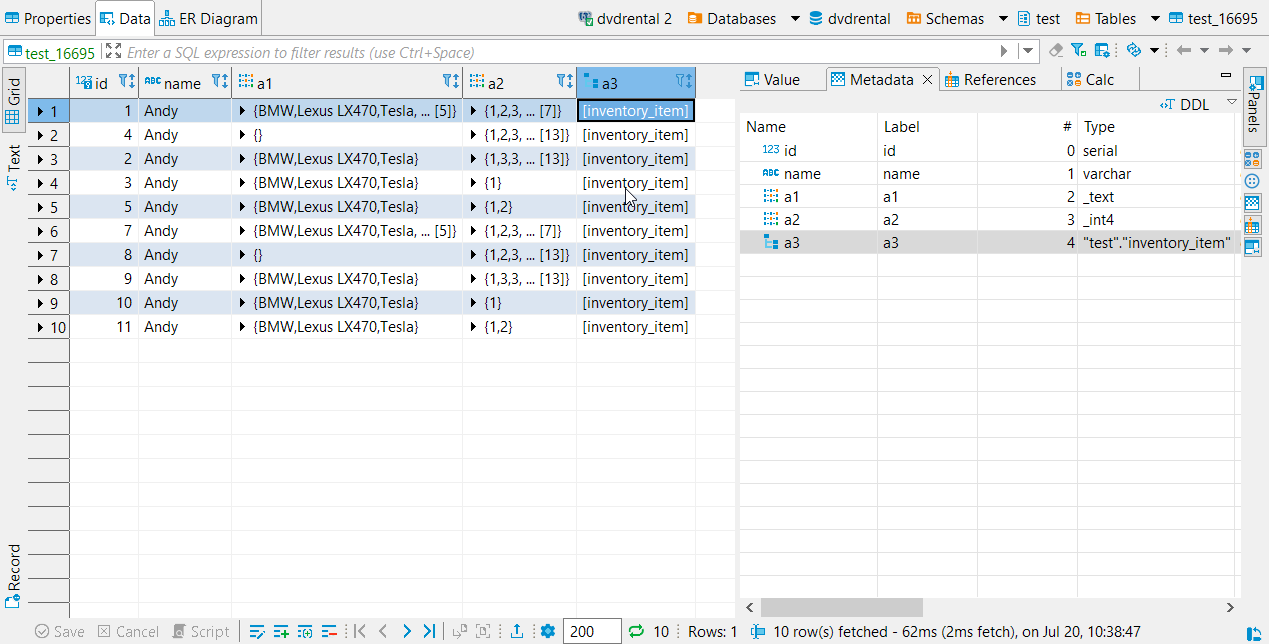Go to first row navigation arrow
The height and width of the screenshot is (644, 1269).
pos(360,631)
